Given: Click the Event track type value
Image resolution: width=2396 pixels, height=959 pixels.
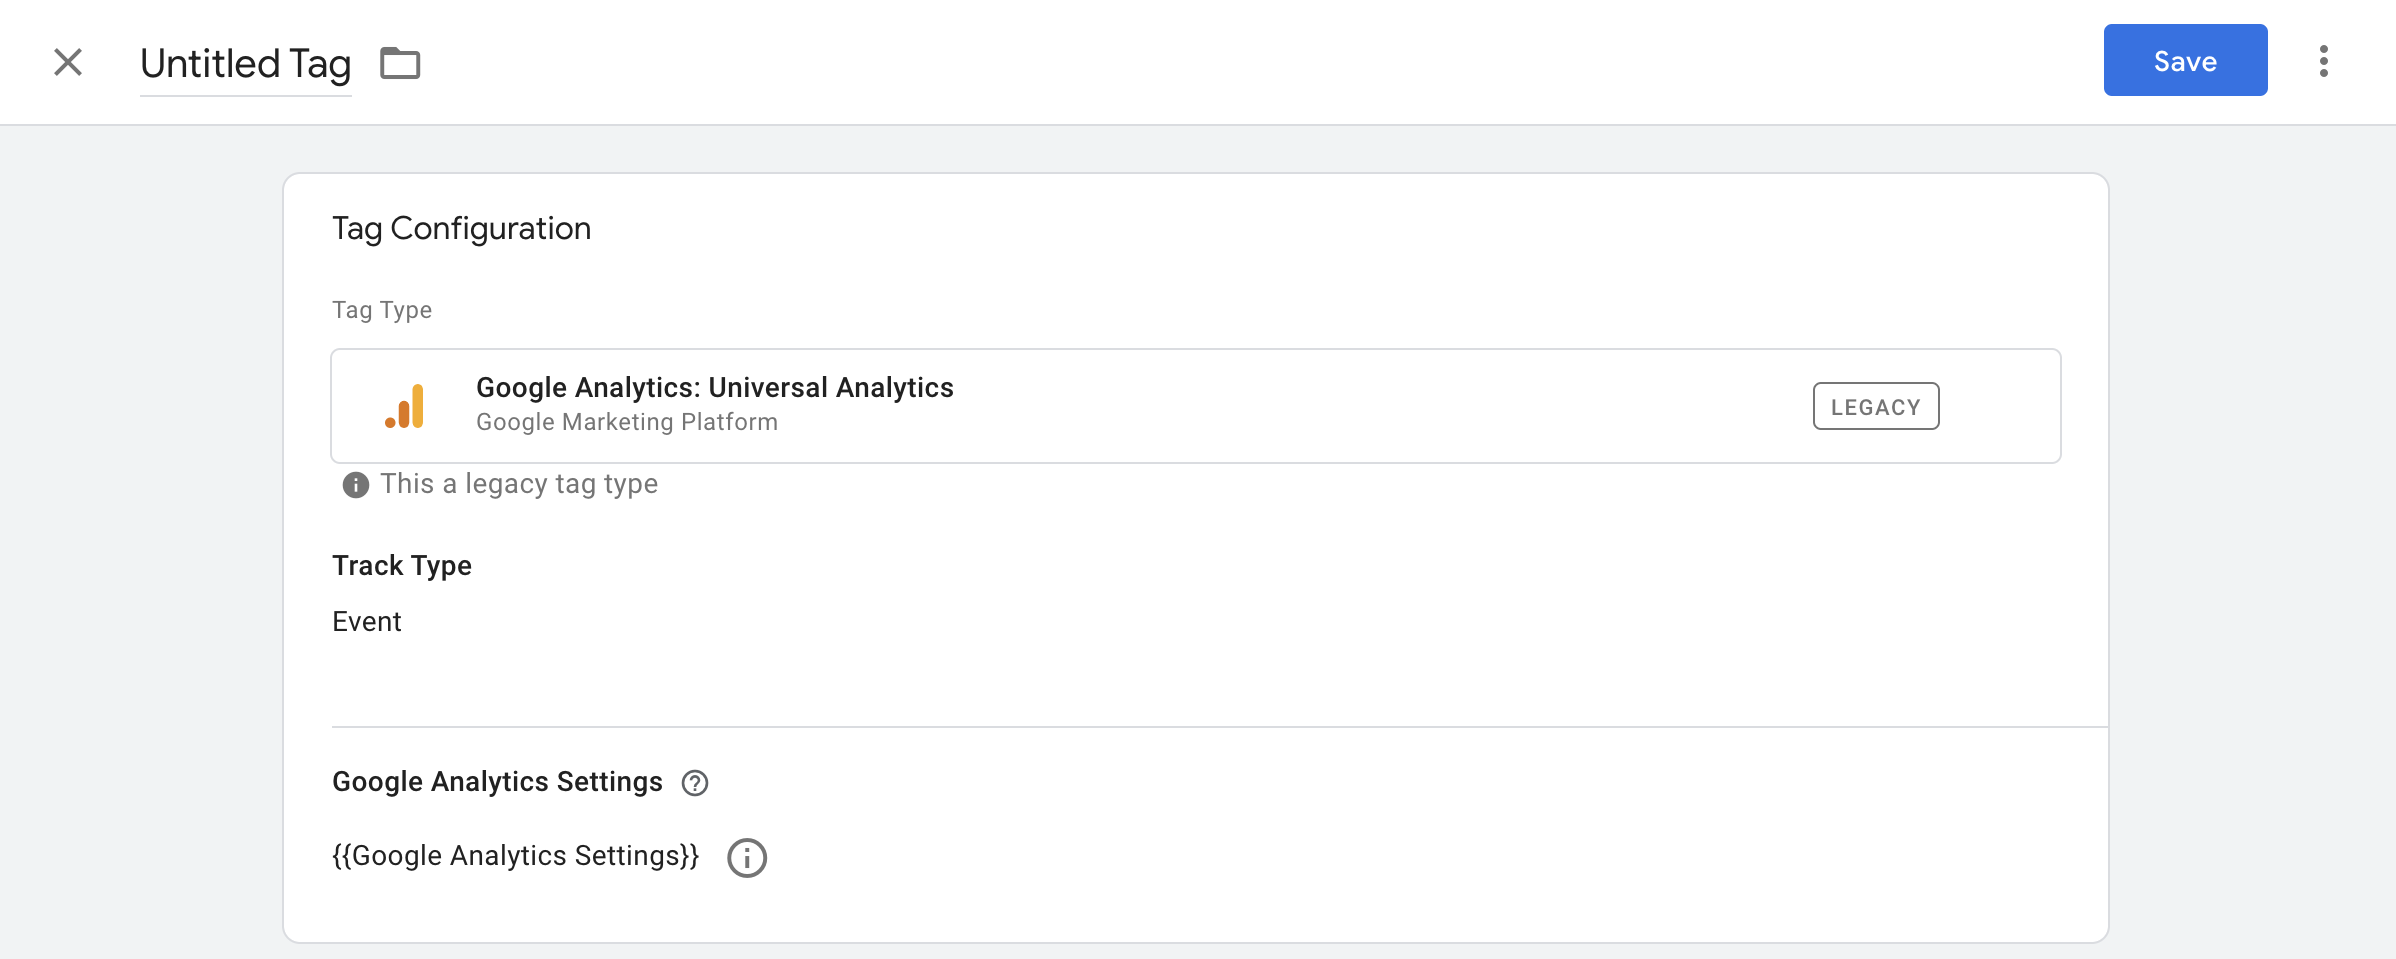Looking at the screenshot, I should [367, 622].
